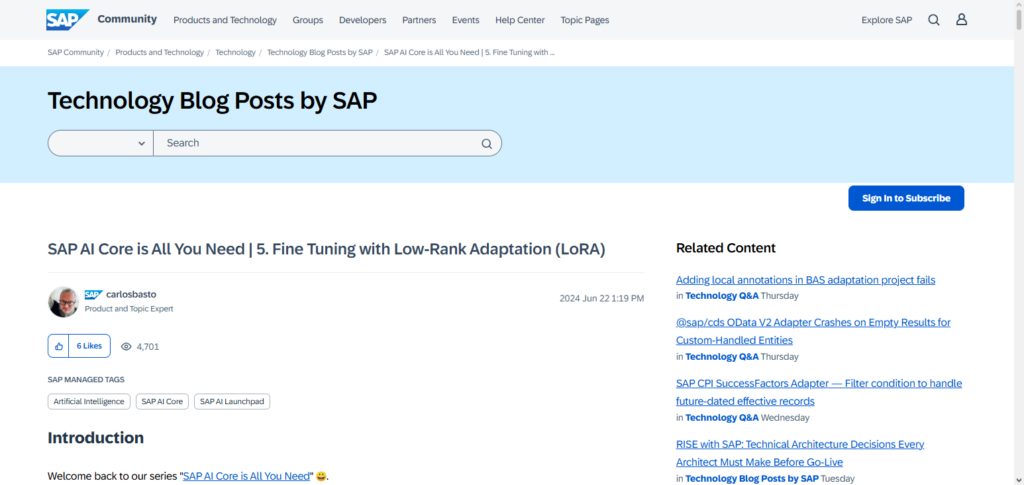Go to Technology breadcrumb
Viewport: 1024px width, 485px height.
pyautogui.click(x=235, y=52)
